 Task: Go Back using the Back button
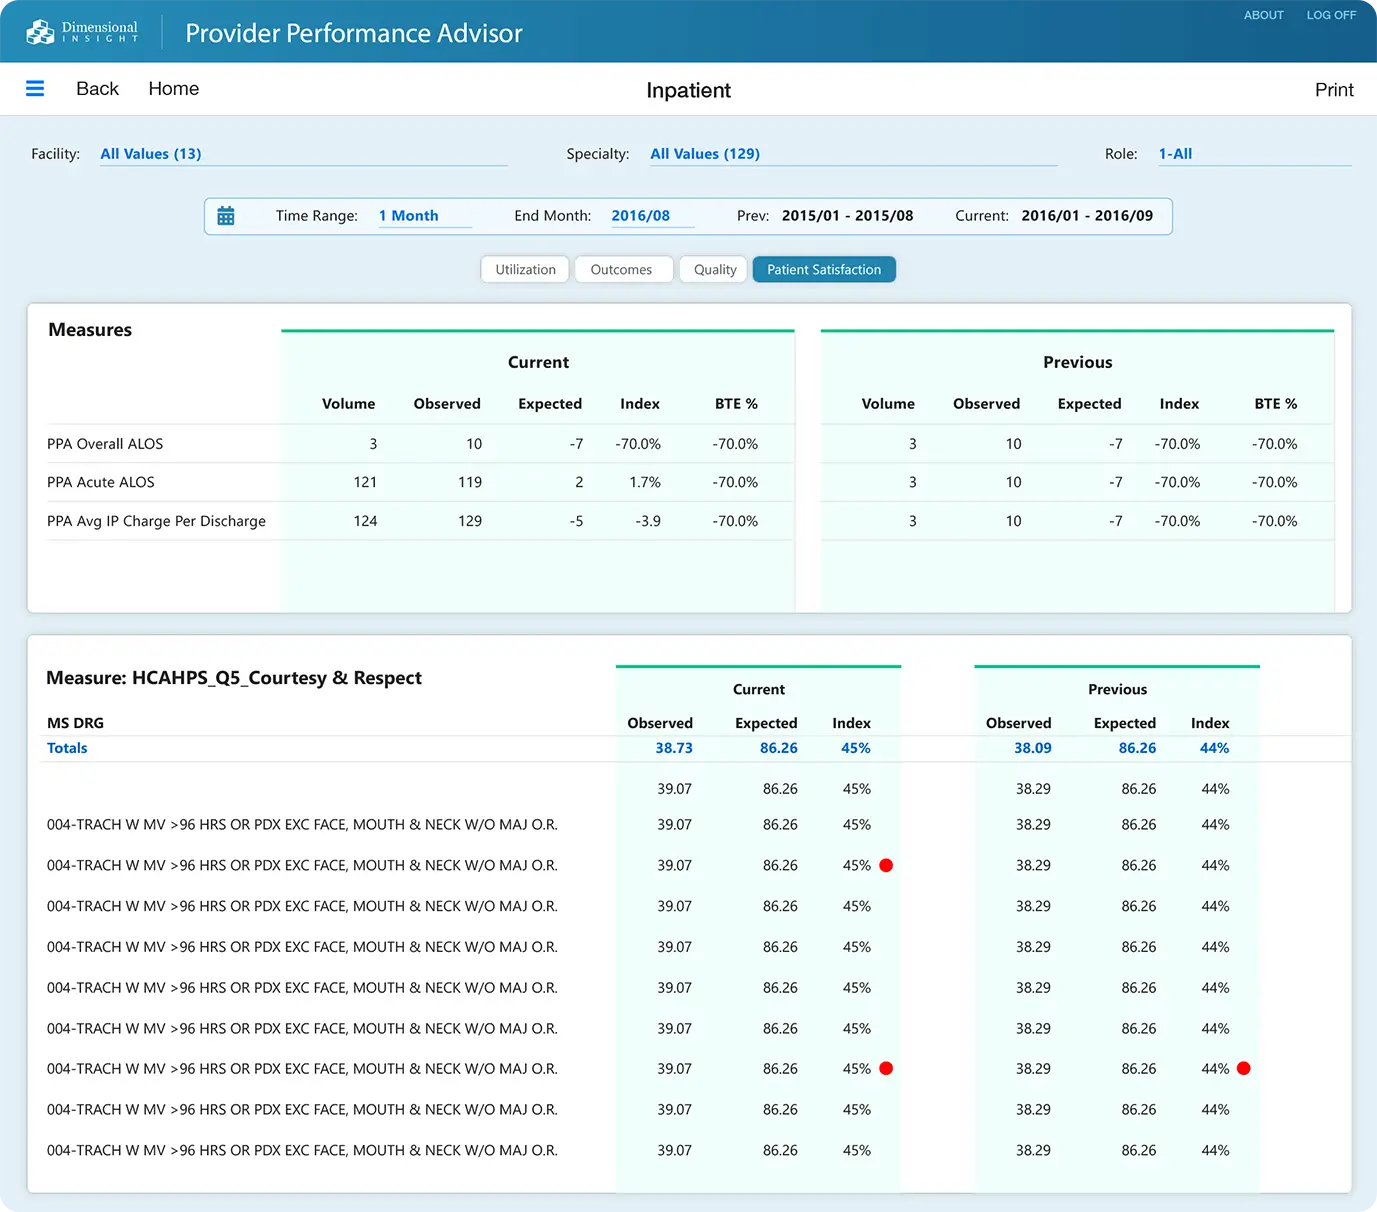[x=97, y=89]
